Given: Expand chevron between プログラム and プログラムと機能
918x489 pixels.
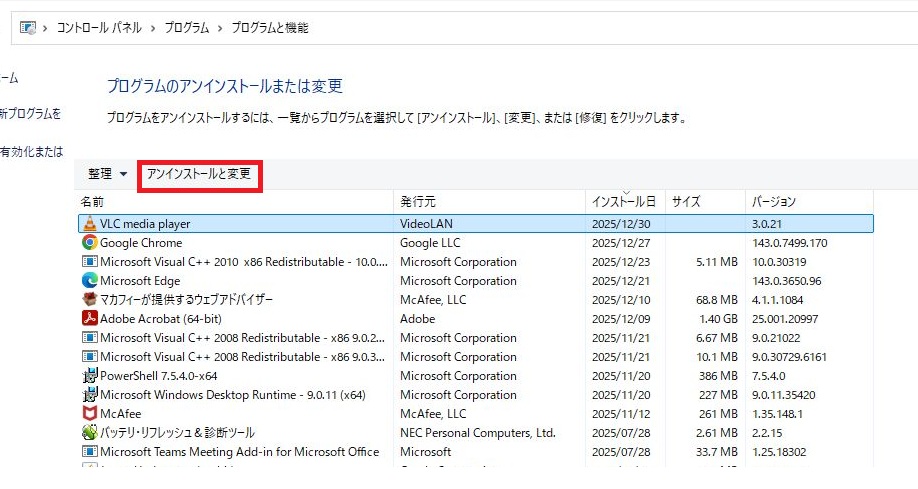Looking at the screenshot, I should 221,28.
